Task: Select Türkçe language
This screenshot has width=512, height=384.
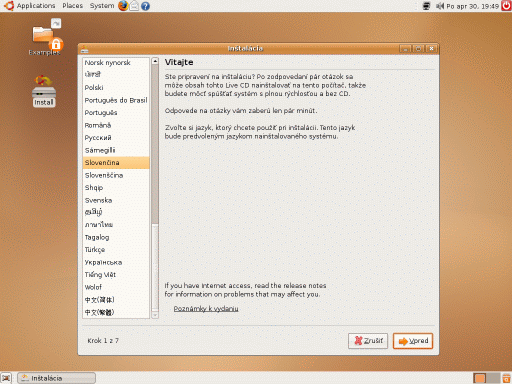Action: [x=116, y=250]
